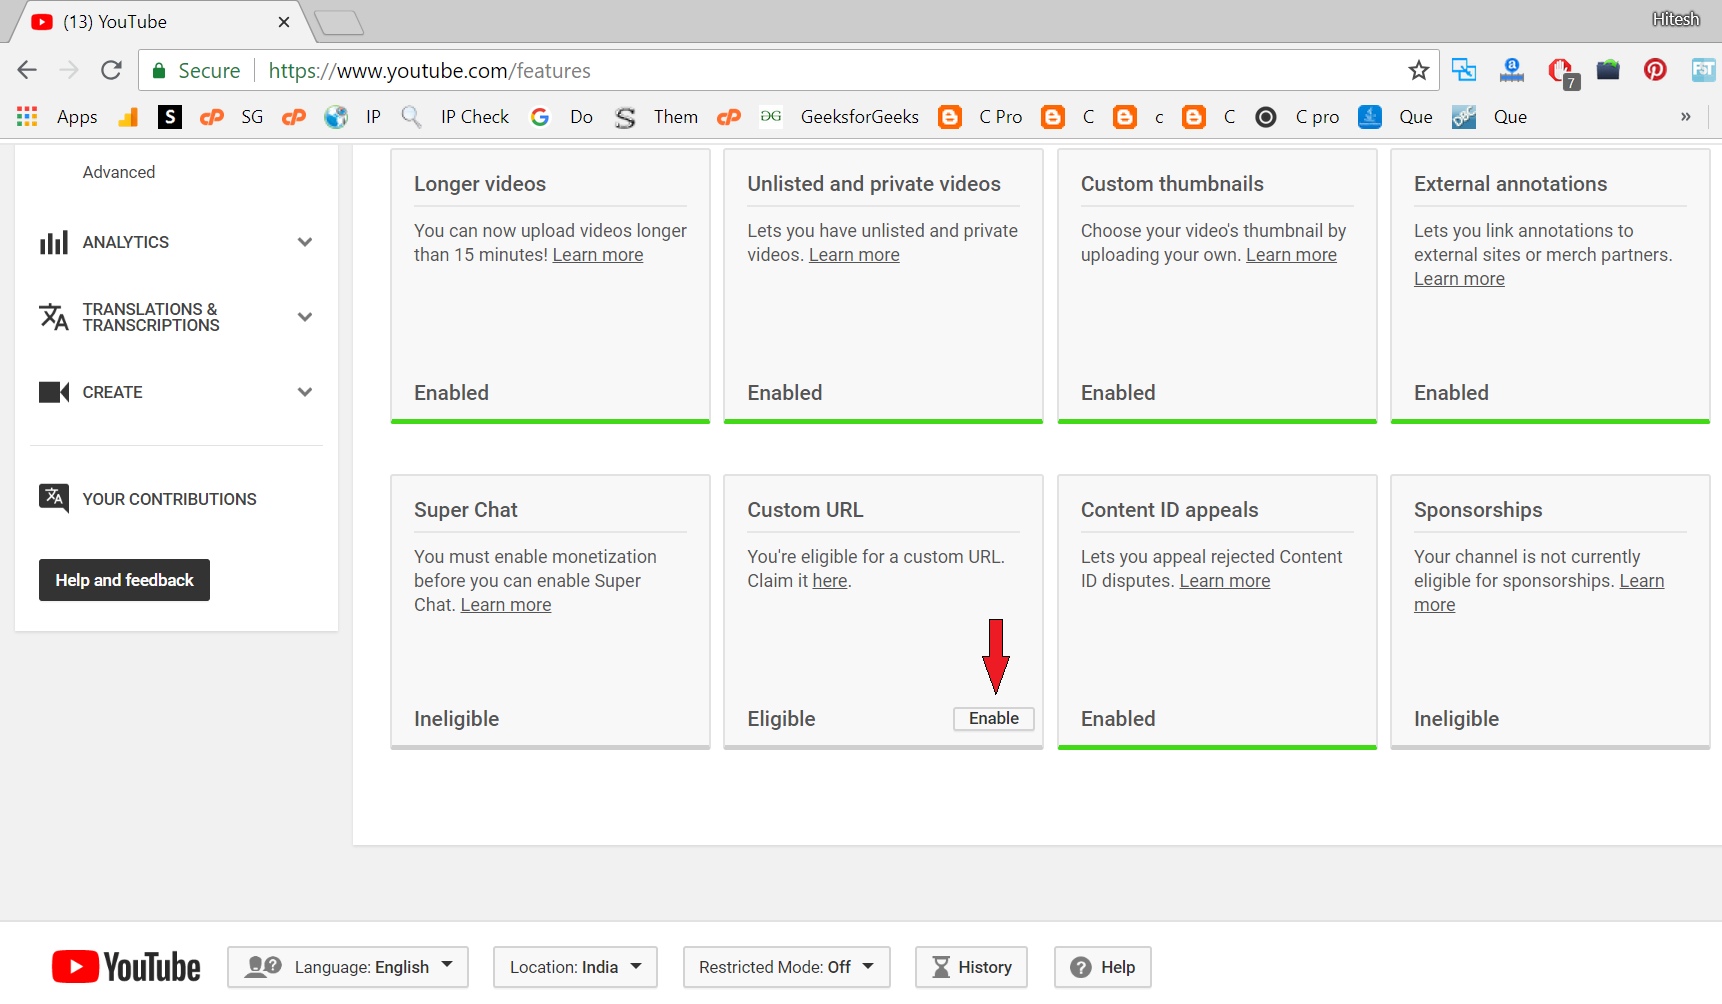
Task: Open the Pinterest extension icon
Action: point(1655,70)
